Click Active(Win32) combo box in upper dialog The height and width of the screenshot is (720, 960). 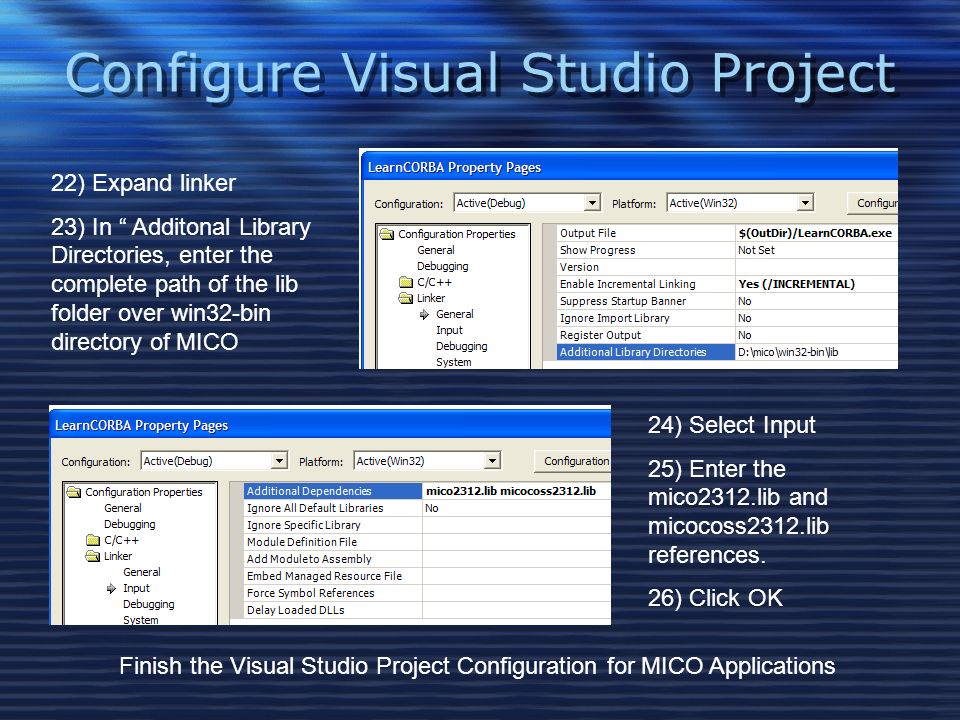click(x=740, y=203)
